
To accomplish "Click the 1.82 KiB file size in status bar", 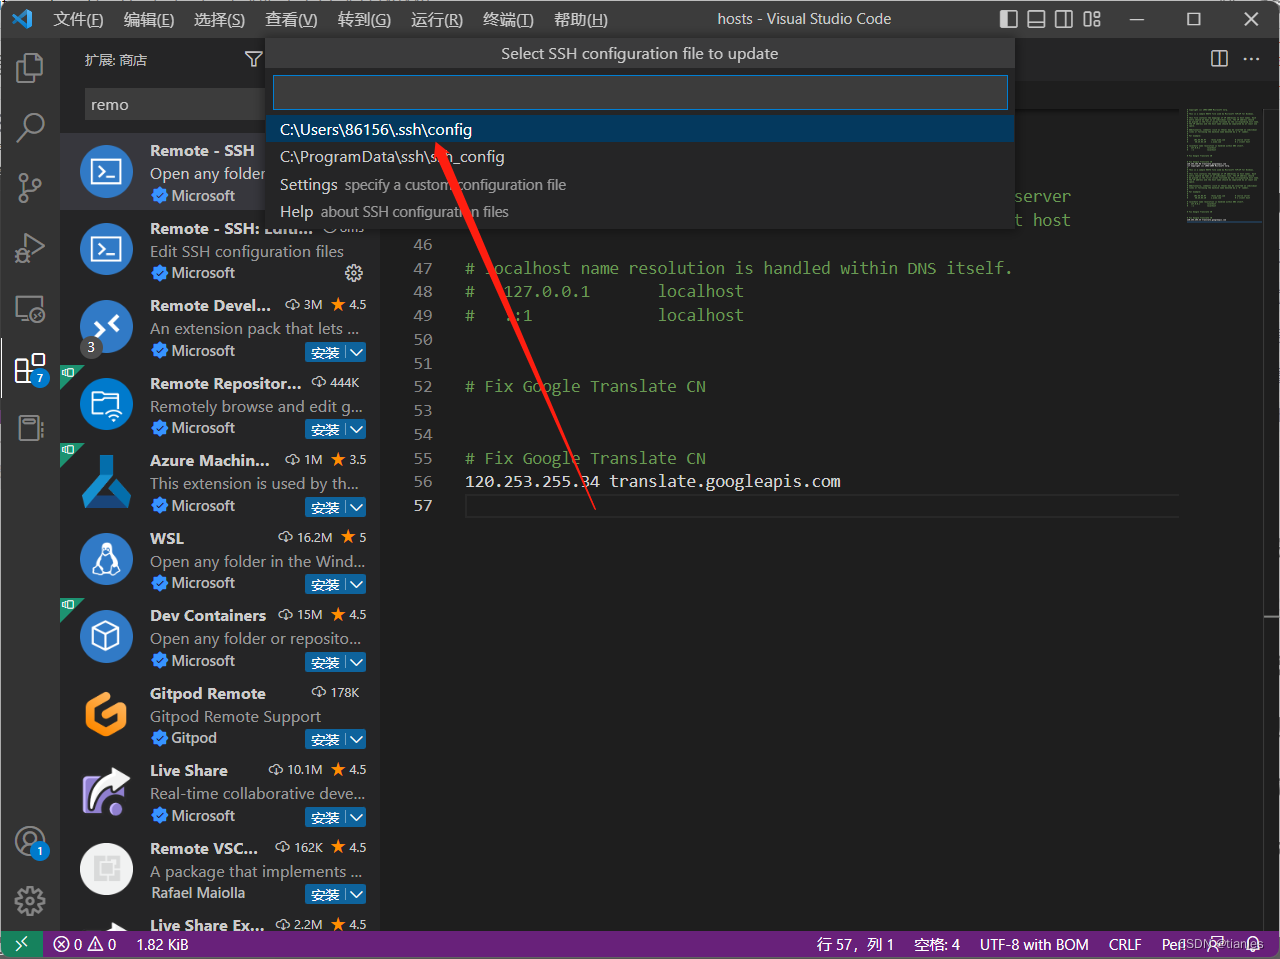I will point(163,944).
